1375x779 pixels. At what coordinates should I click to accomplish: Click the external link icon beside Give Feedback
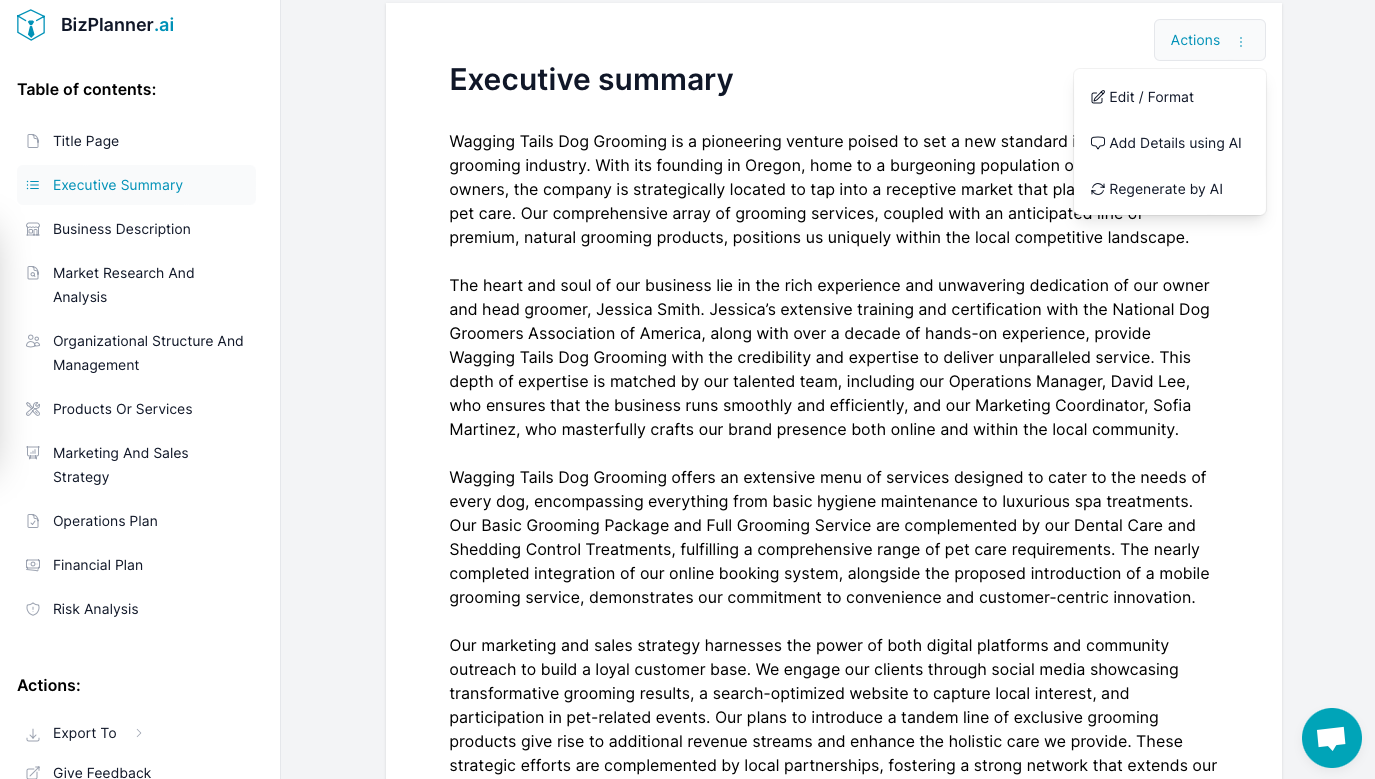[x=32, y=771]
